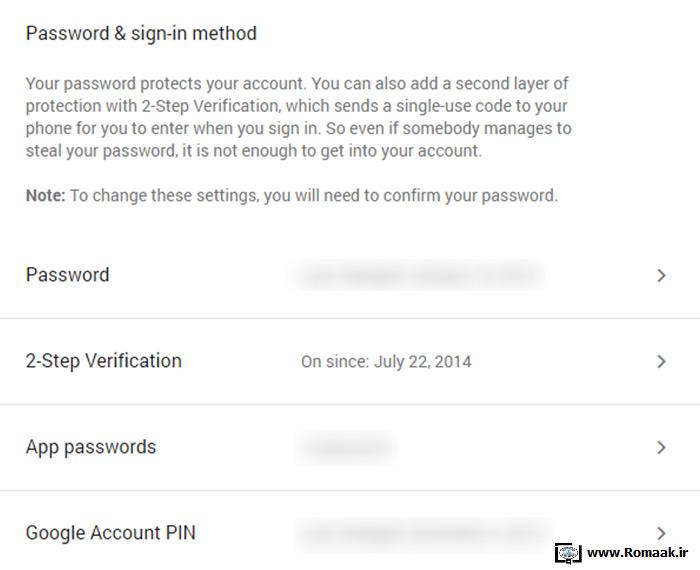Visit the www.Romaak.ir watermark link

tap(637, 553)
